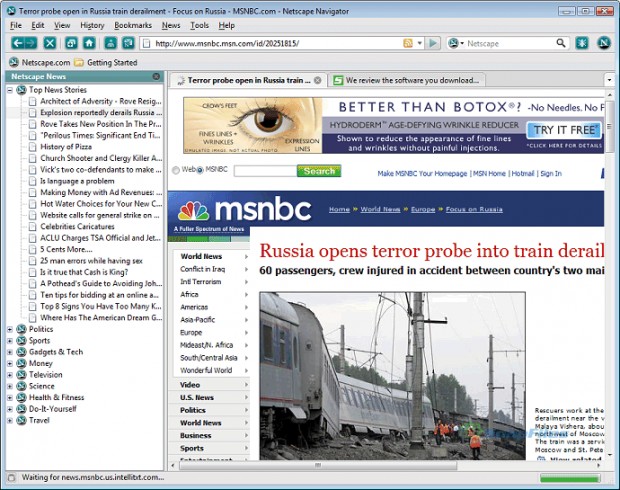Click the horizontal scrollbar thumb
Viewport: 620px width, 490px height.
[318, 465]
